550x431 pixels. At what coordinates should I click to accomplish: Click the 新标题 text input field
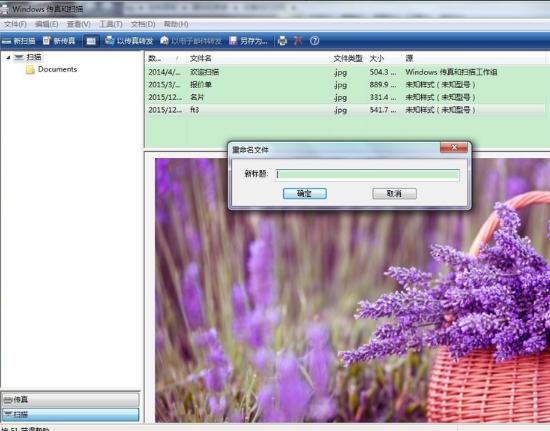coord(367,175)
